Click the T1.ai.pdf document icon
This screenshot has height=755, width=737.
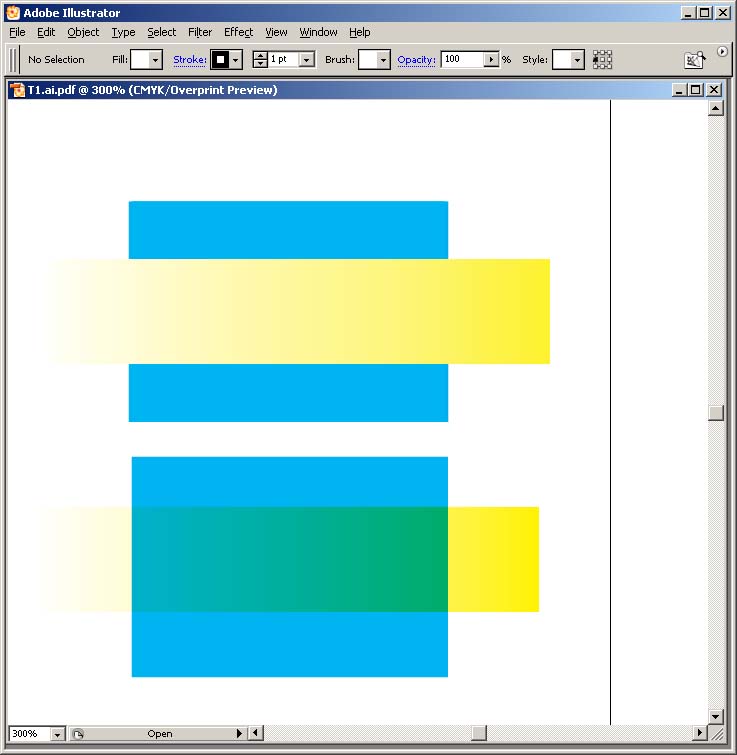point(18,90)
